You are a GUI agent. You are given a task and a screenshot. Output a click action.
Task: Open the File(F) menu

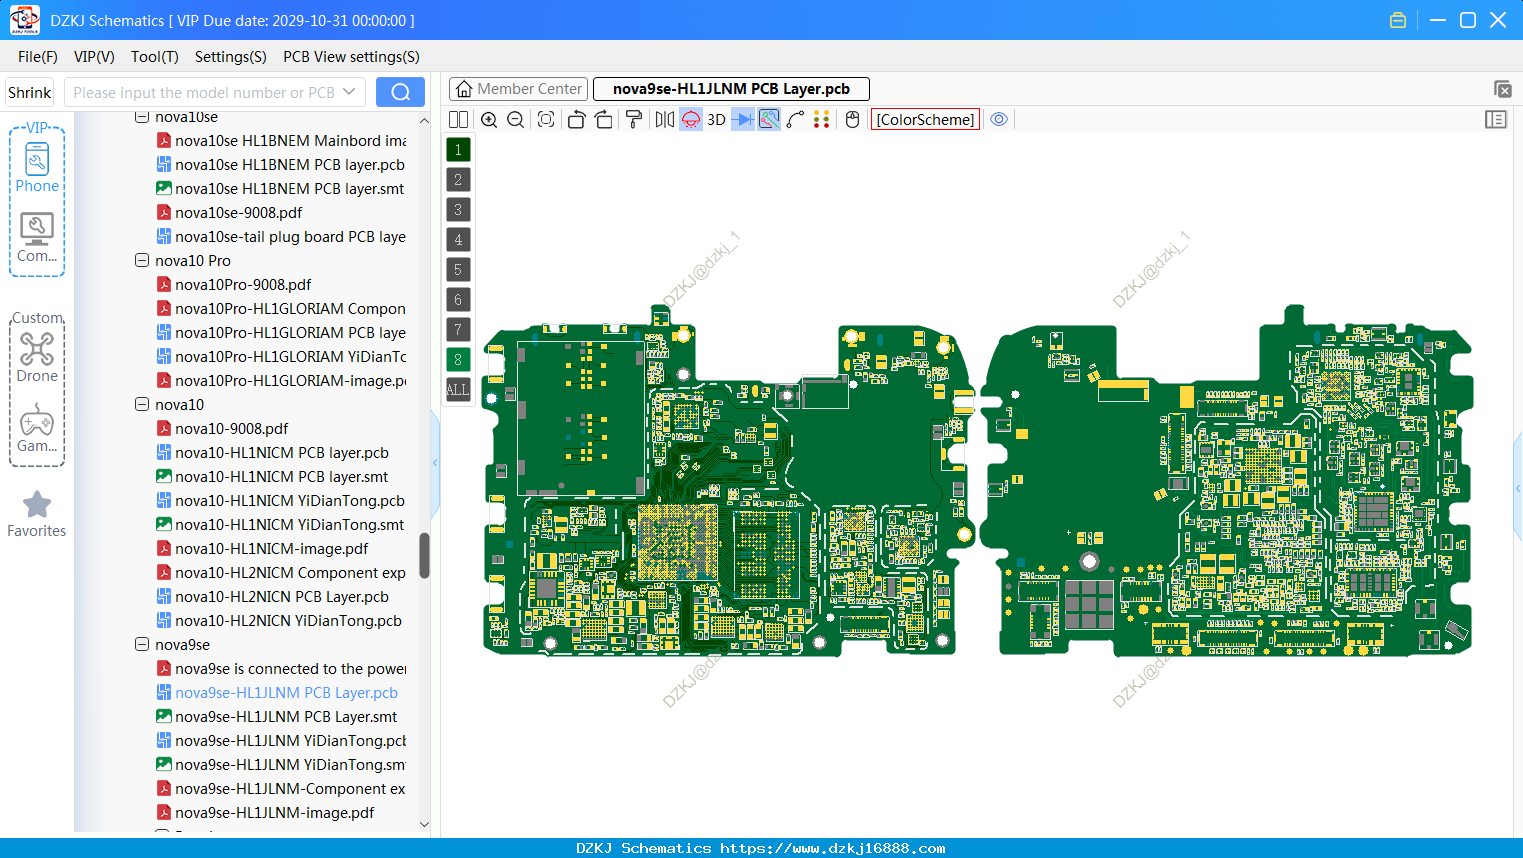click(38, 57)
